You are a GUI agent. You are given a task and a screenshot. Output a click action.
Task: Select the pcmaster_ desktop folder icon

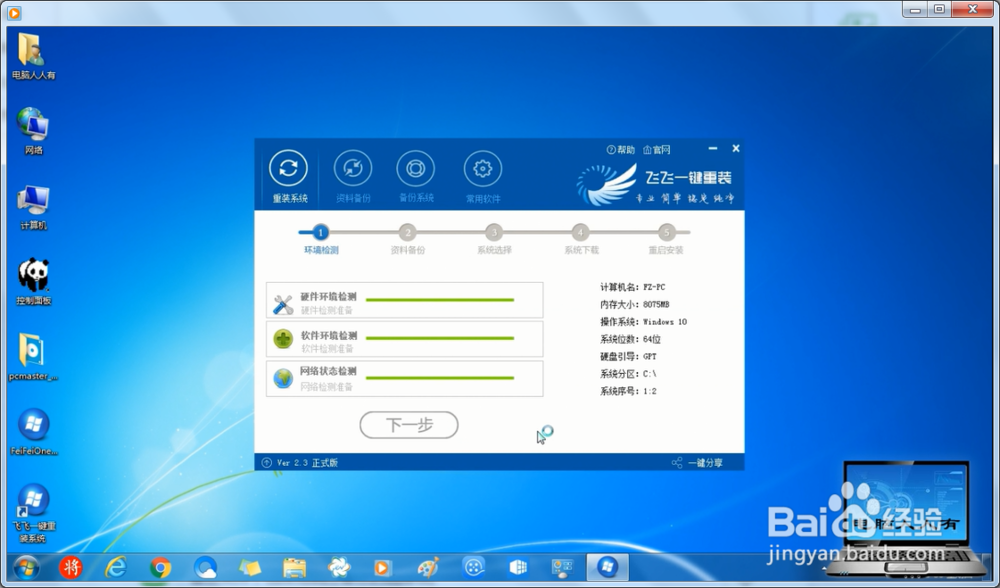tap(33, 357)
